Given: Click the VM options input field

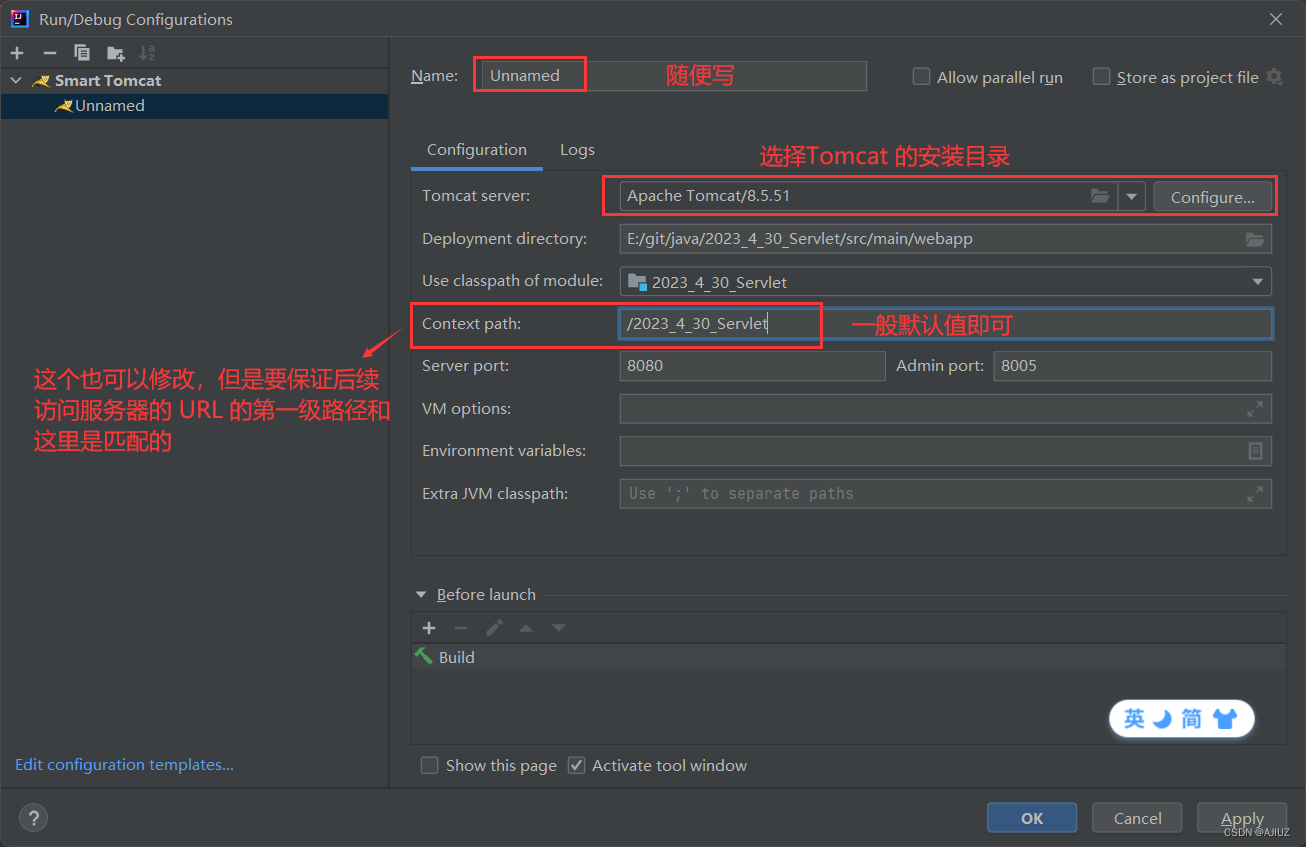Looking at the screenshot, I should 945,409.
